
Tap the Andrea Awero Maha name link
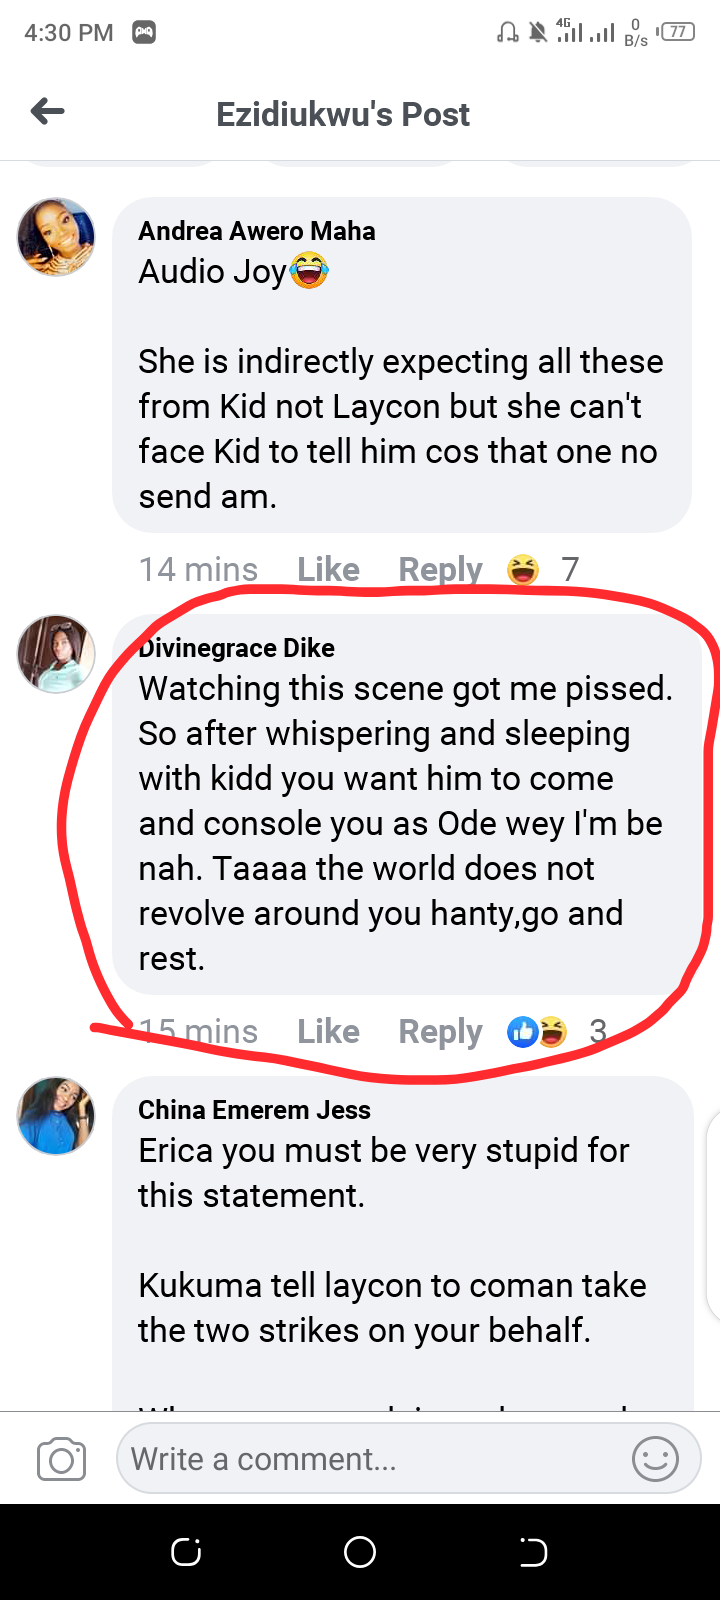[x=257, y=231]
